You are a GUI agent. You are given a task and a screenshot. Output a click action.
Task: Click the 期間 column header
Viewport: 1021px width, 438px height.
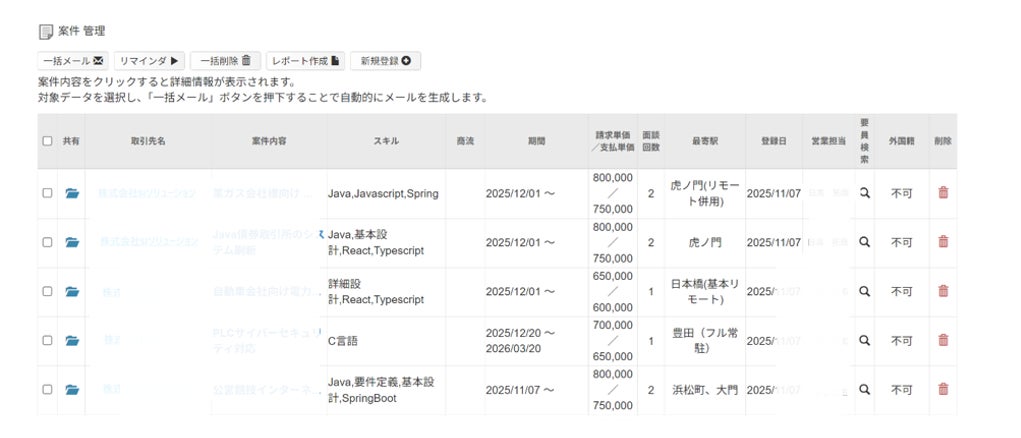(536, 141)
